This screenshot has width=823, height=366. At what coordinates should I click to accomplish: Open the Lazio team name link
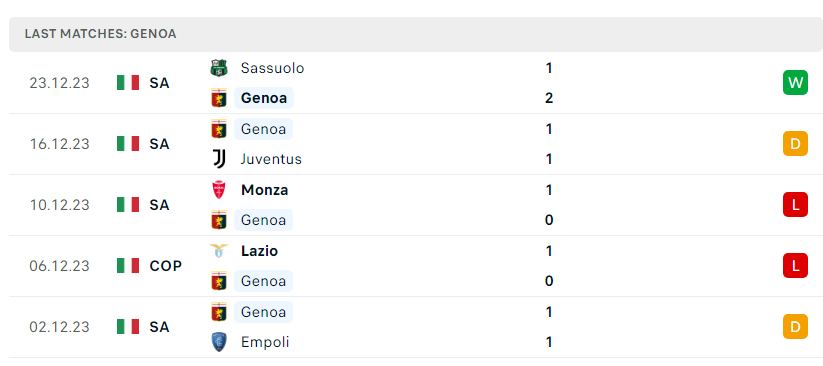[x=259, y=251]
